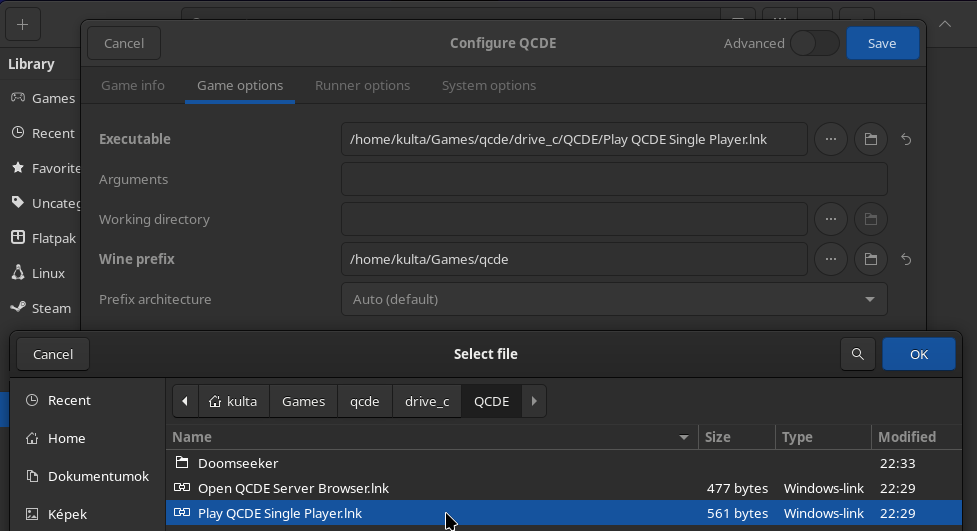The width and height of the screenshot is (977, 531).
Task: Confirm file selection with OK button
Action: coord(918,354)
